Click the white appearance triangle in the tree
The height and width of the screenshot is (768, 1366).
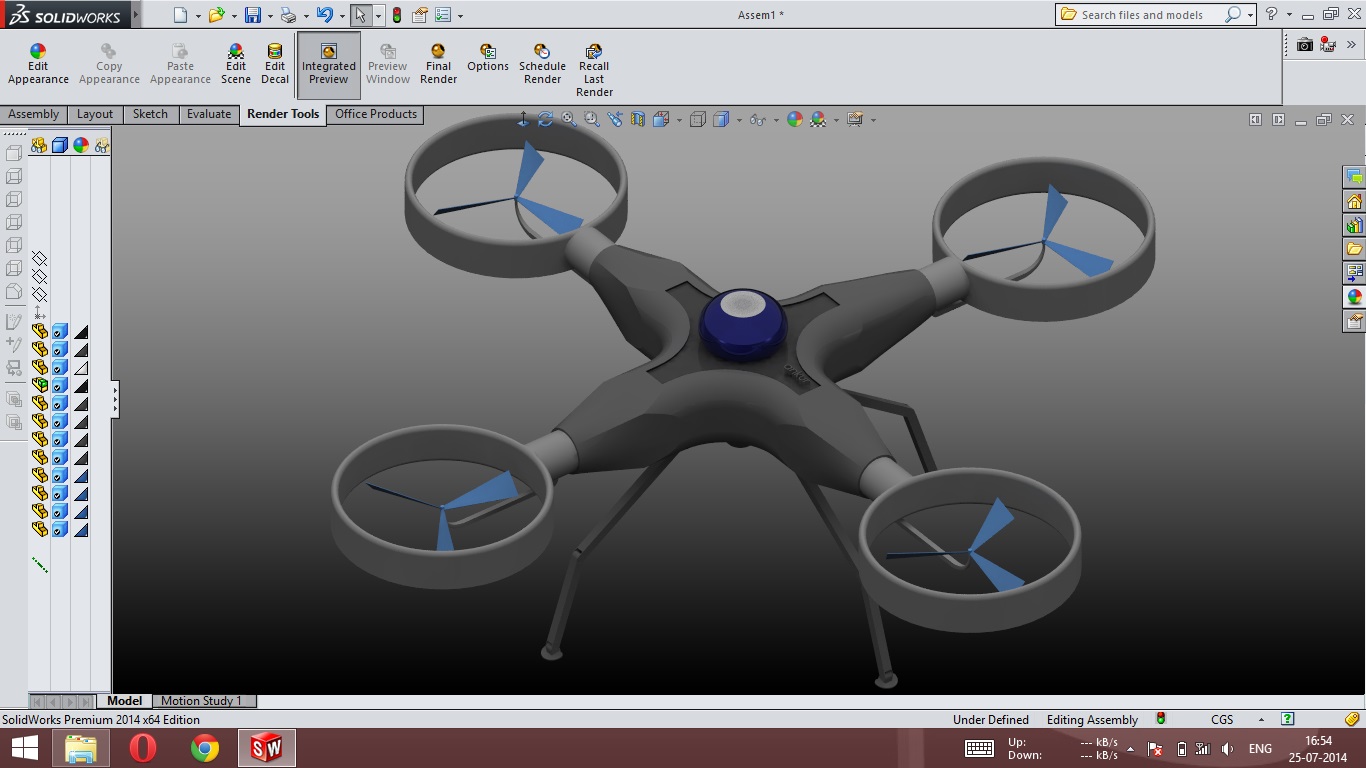click(81, 367)
